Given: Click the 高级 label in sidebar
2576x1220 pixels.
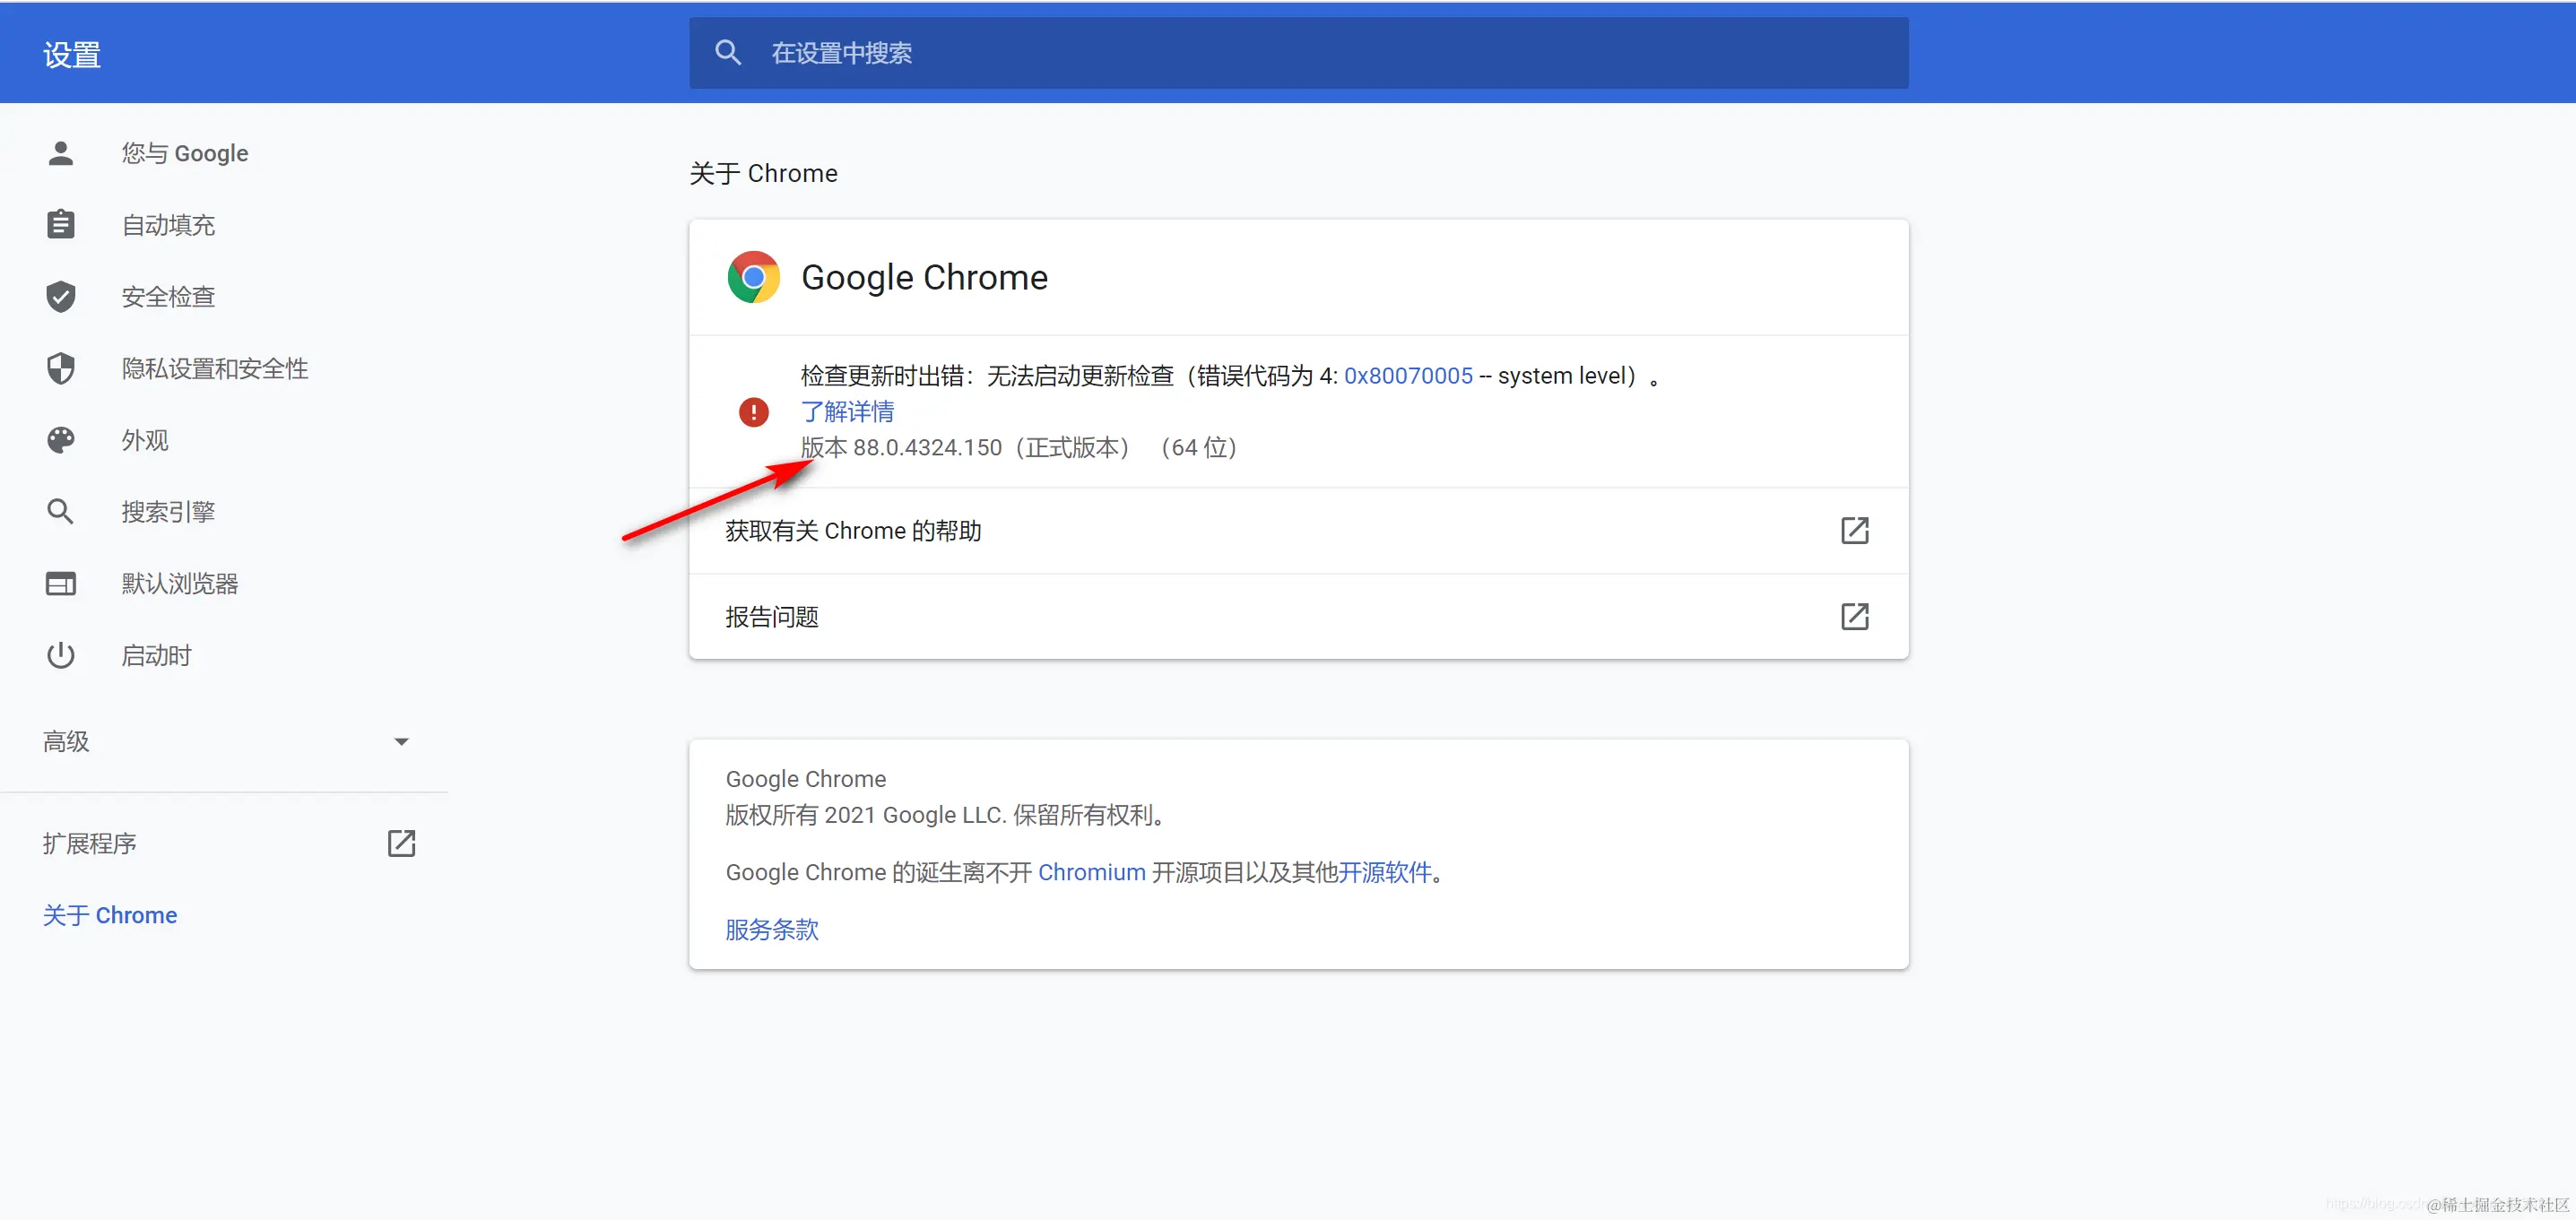Looking at the screenshot, I should (x=66, y=742).
